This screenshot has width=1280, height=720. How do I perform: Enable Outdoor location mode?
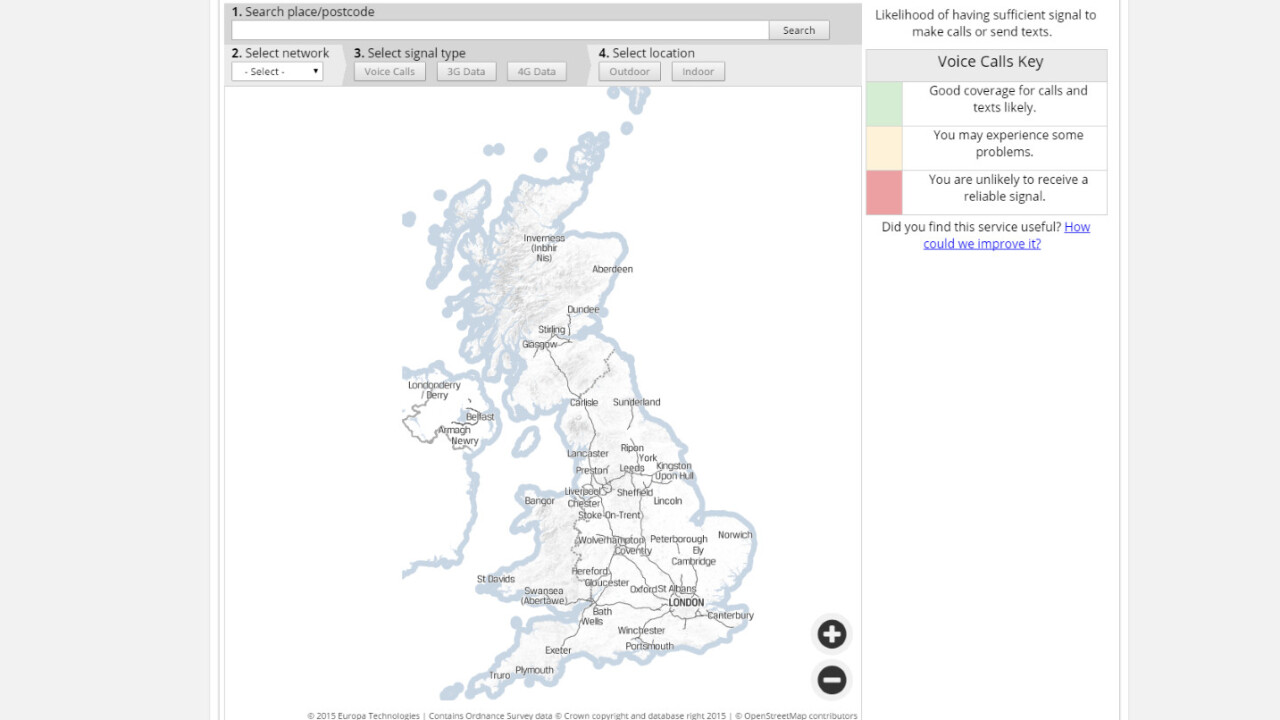629,71
